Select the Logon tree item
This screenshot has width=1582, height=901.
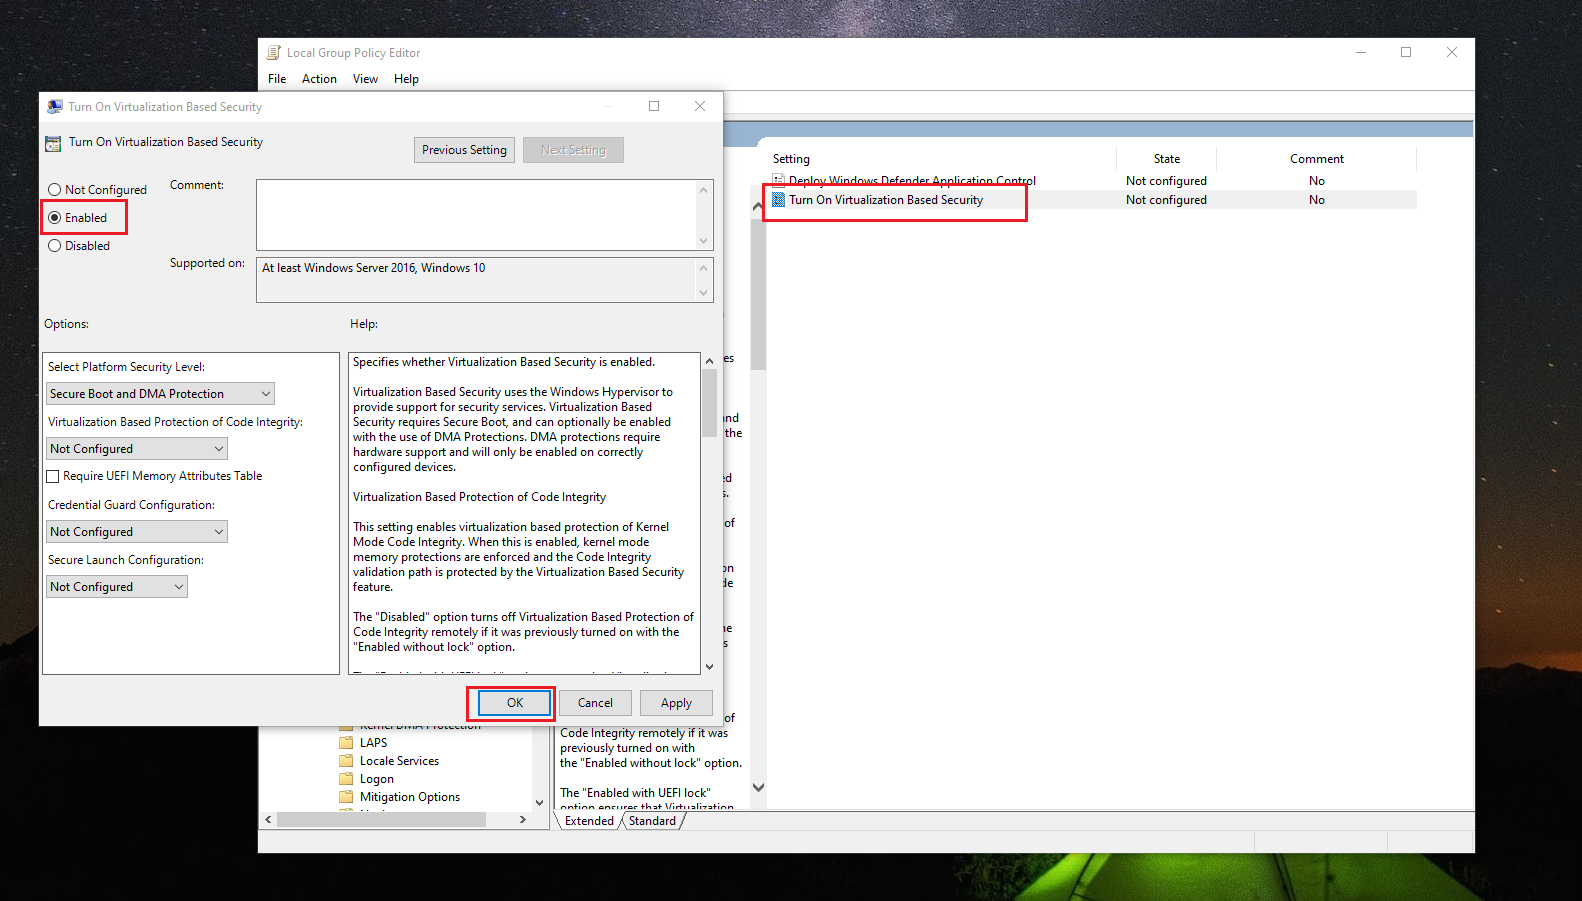pyautogui.click(x=377, y=779)
